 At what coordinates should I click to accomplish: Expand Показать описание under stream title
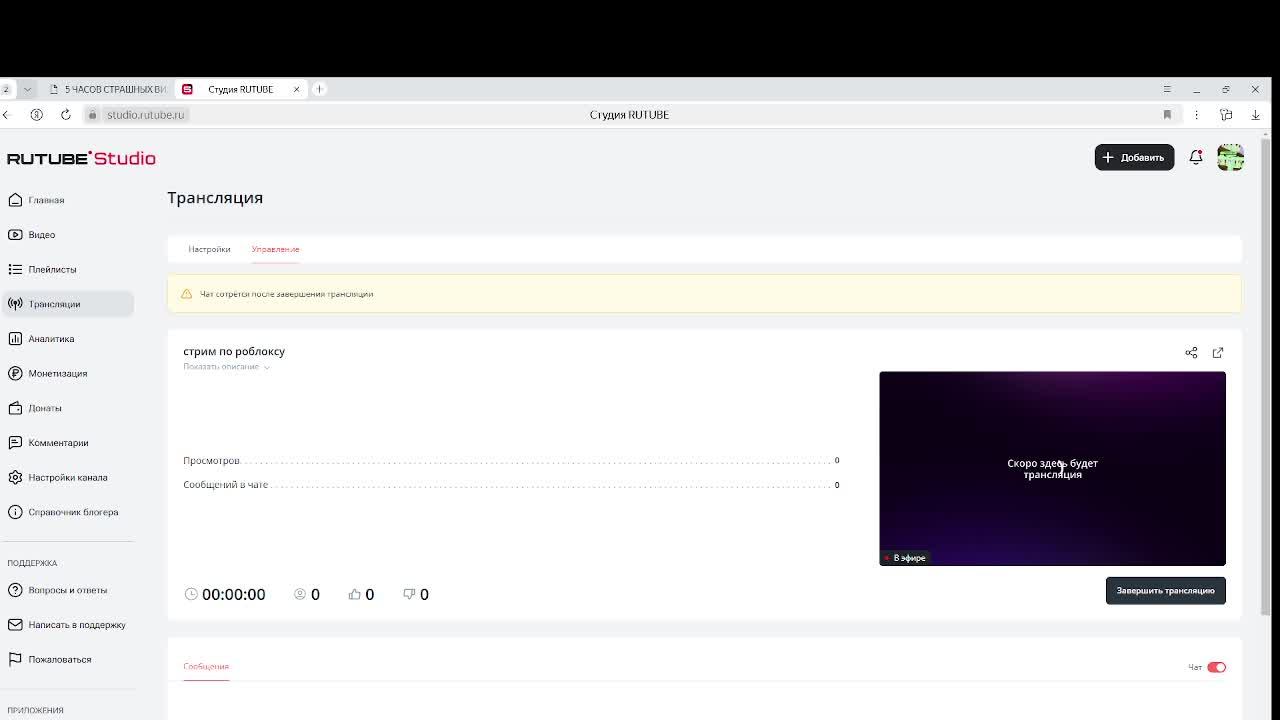tap(226, 367)
